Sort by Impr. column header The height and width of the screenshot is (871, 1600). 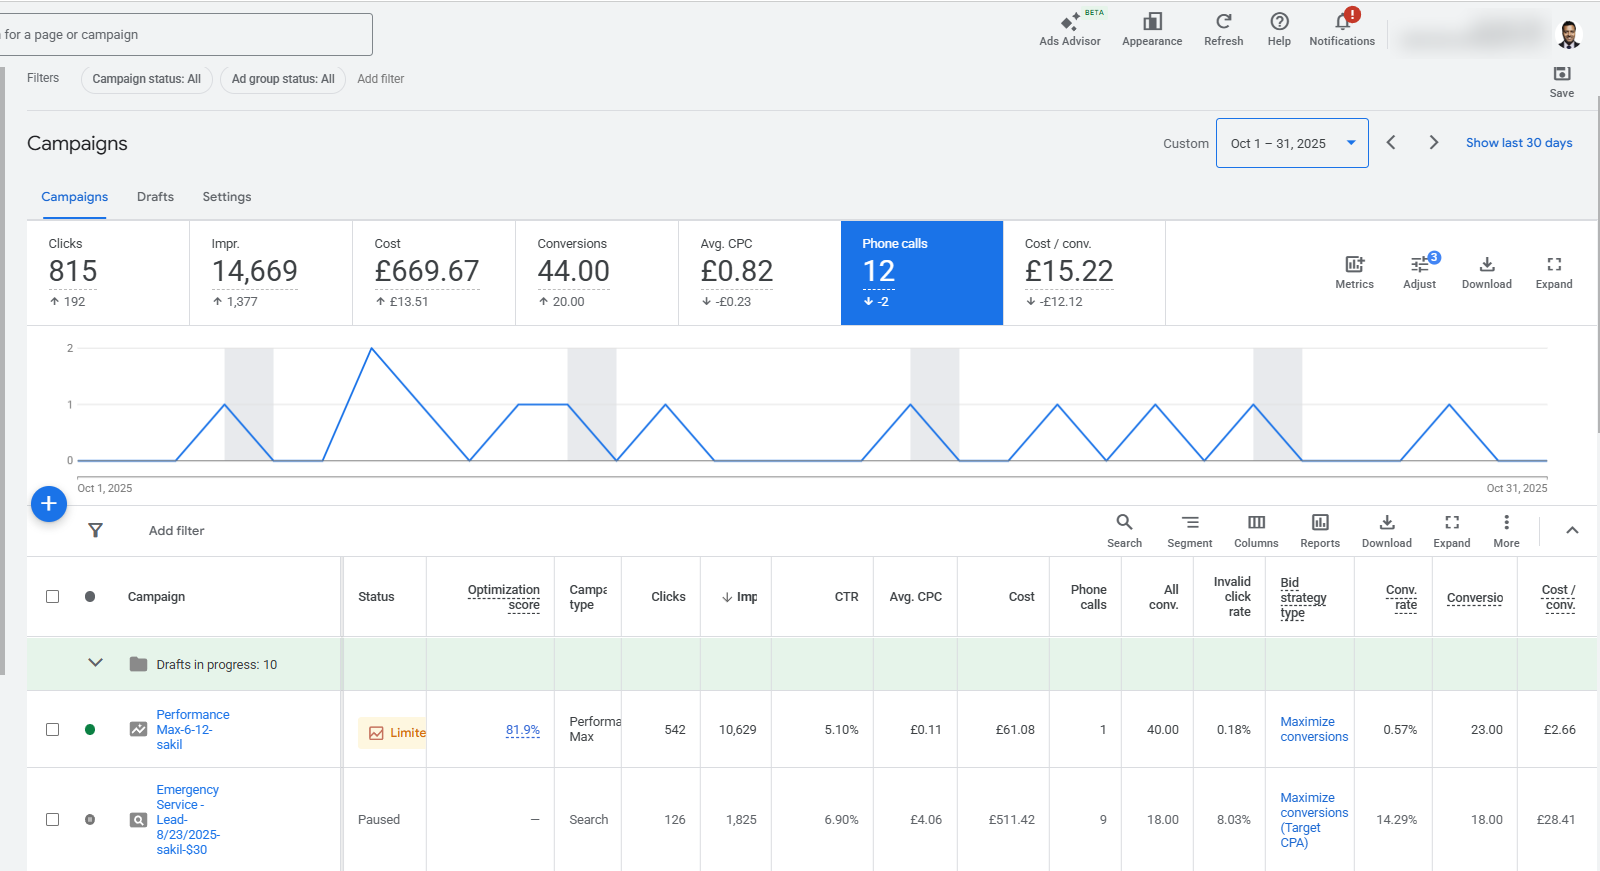(739, 597)
